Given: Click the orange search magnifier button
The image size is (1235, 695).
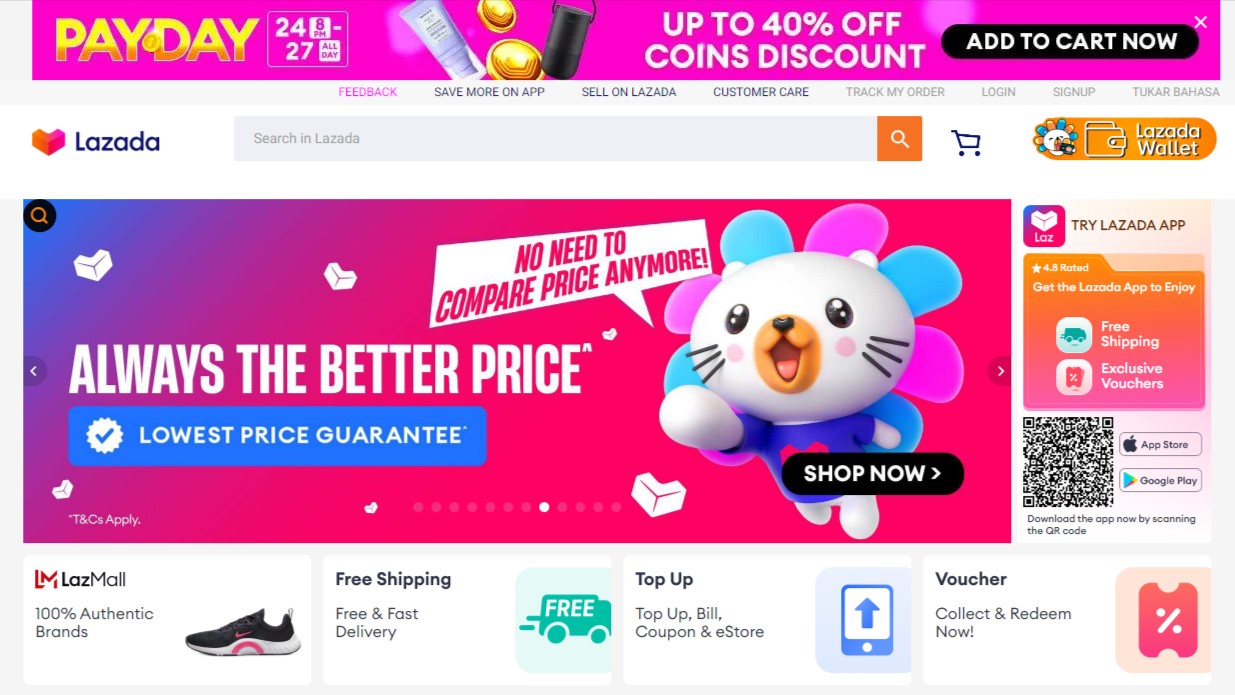Looking at the screenshot, I should pos(899,139).
